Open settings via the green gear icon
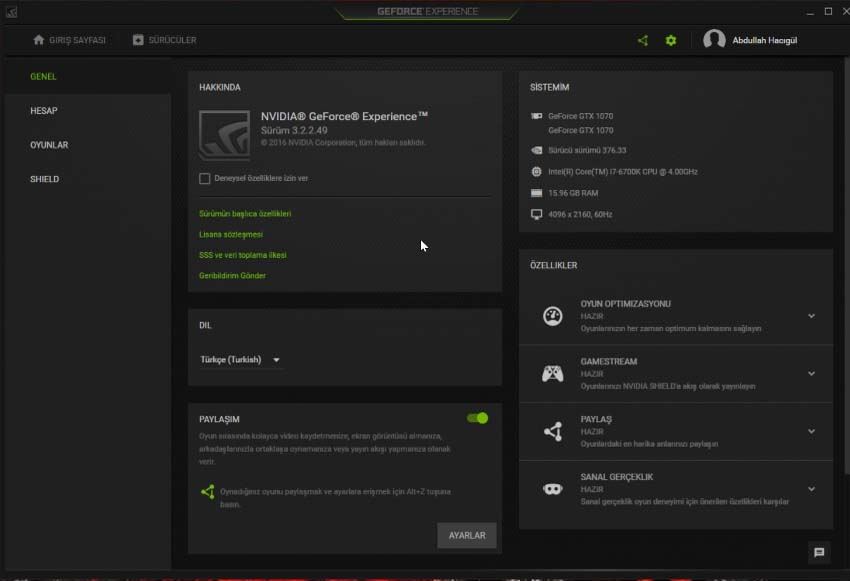Viewport: 850px width, 581px height. point(671,40)
